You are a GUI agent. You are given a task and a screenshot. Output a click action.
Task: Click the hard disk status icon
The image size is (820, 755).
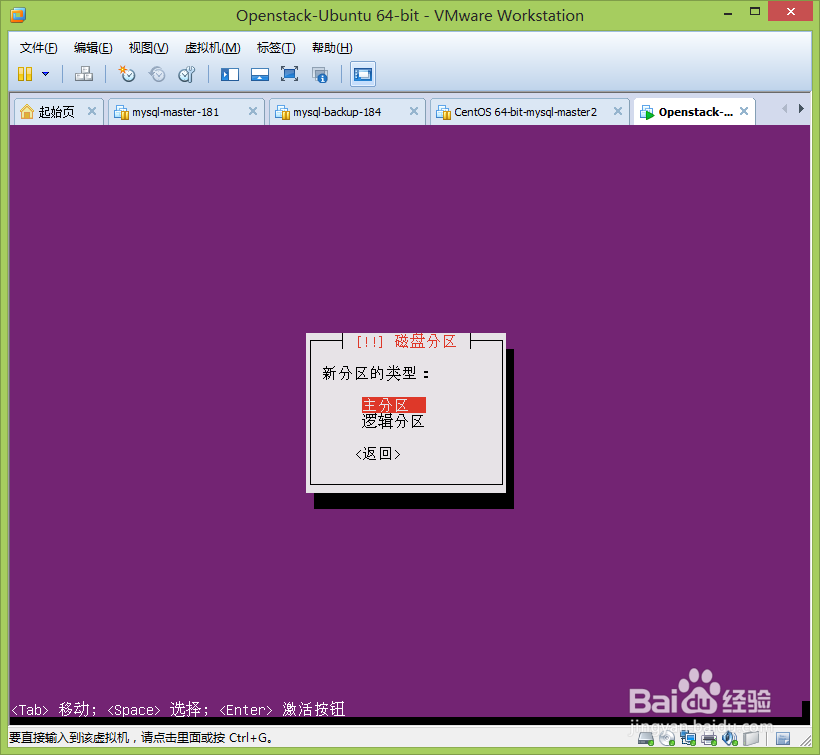pos(643,740)
